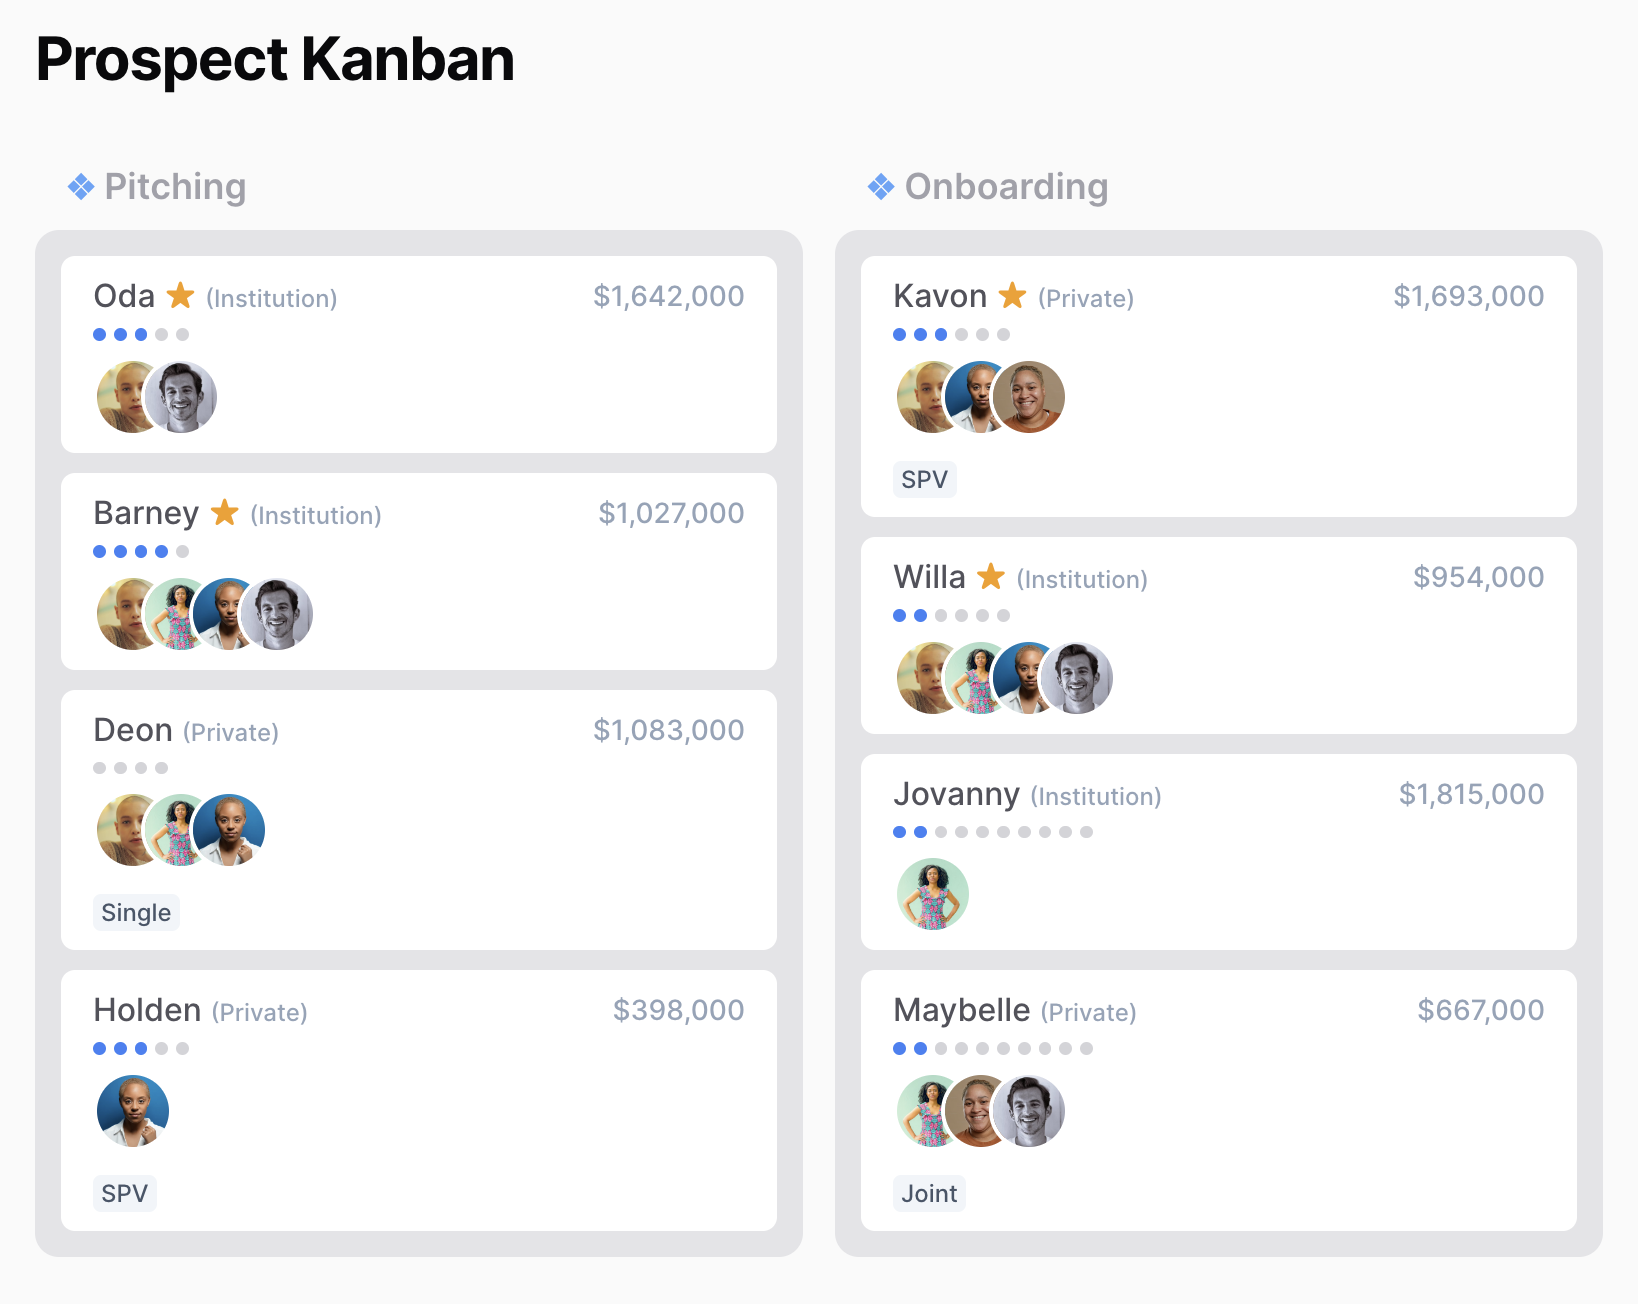Click the last avatar on Willa's card
Screen dimensions: 1638x1304
click(x=1077, y=678)
